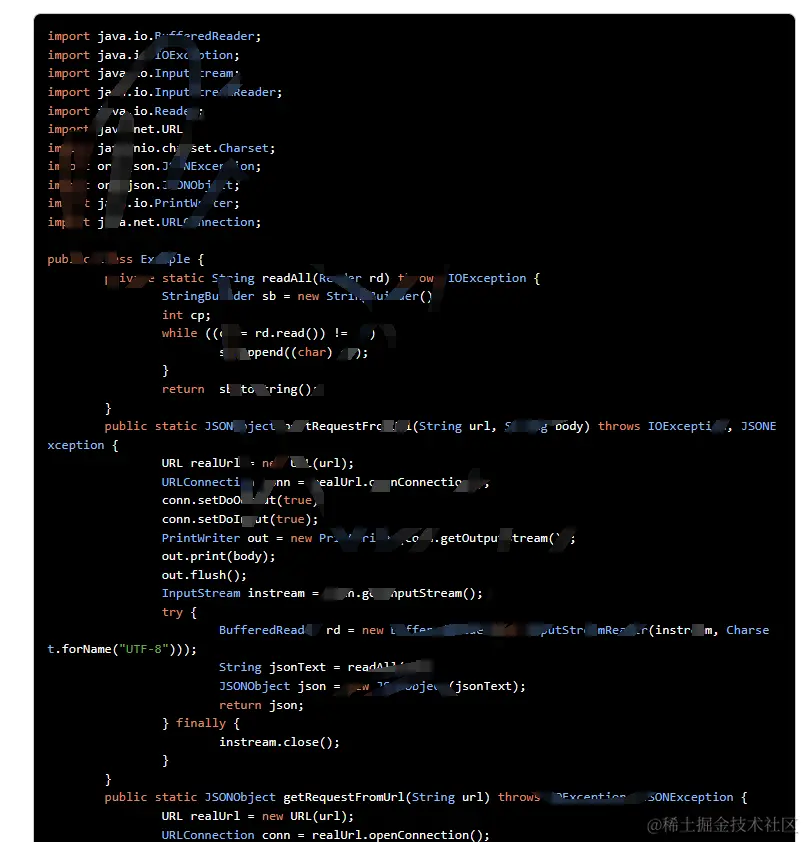Image resolution: width=805 pixels, height=842 pixels.
Task: Select the "java.net.URLConnection;" import line
Action: [154, 222]
